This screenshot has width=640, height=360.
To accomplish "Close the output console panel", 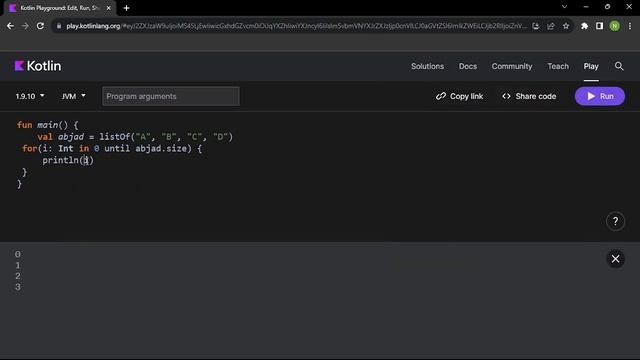I will tap(615, 259).
